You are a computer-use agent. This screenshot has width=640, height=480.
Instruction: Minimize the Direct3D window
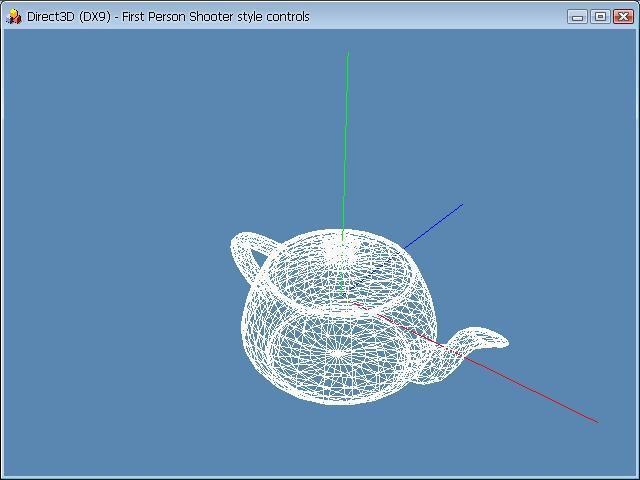(x=577, y=17)
